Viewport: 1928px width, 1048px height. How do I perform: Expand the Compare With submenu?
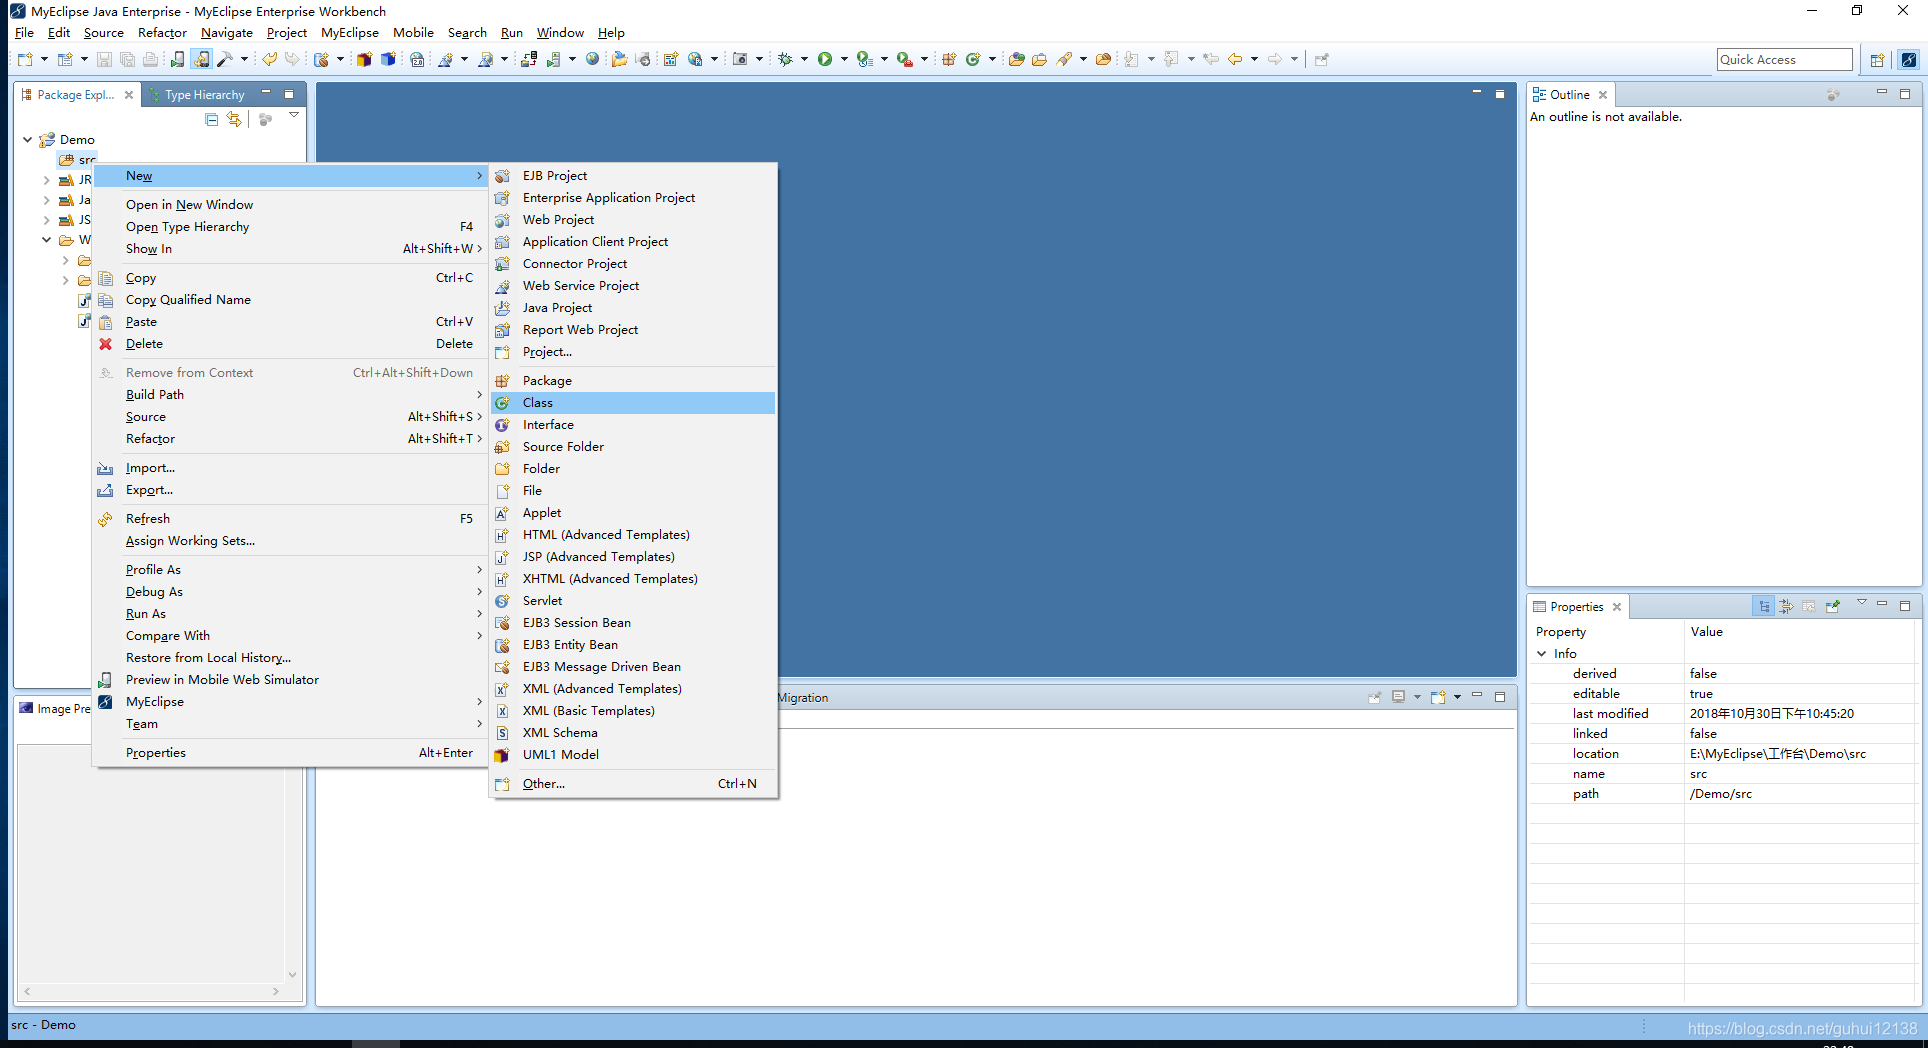coord(291,636)
